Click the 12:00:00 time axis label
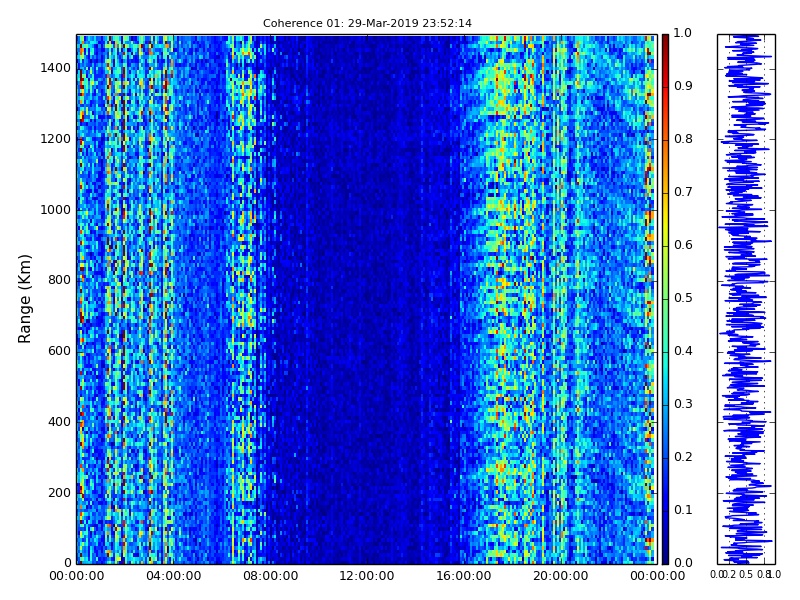Image resolution: width=800 pixels, height=600 pixels. 367,577
